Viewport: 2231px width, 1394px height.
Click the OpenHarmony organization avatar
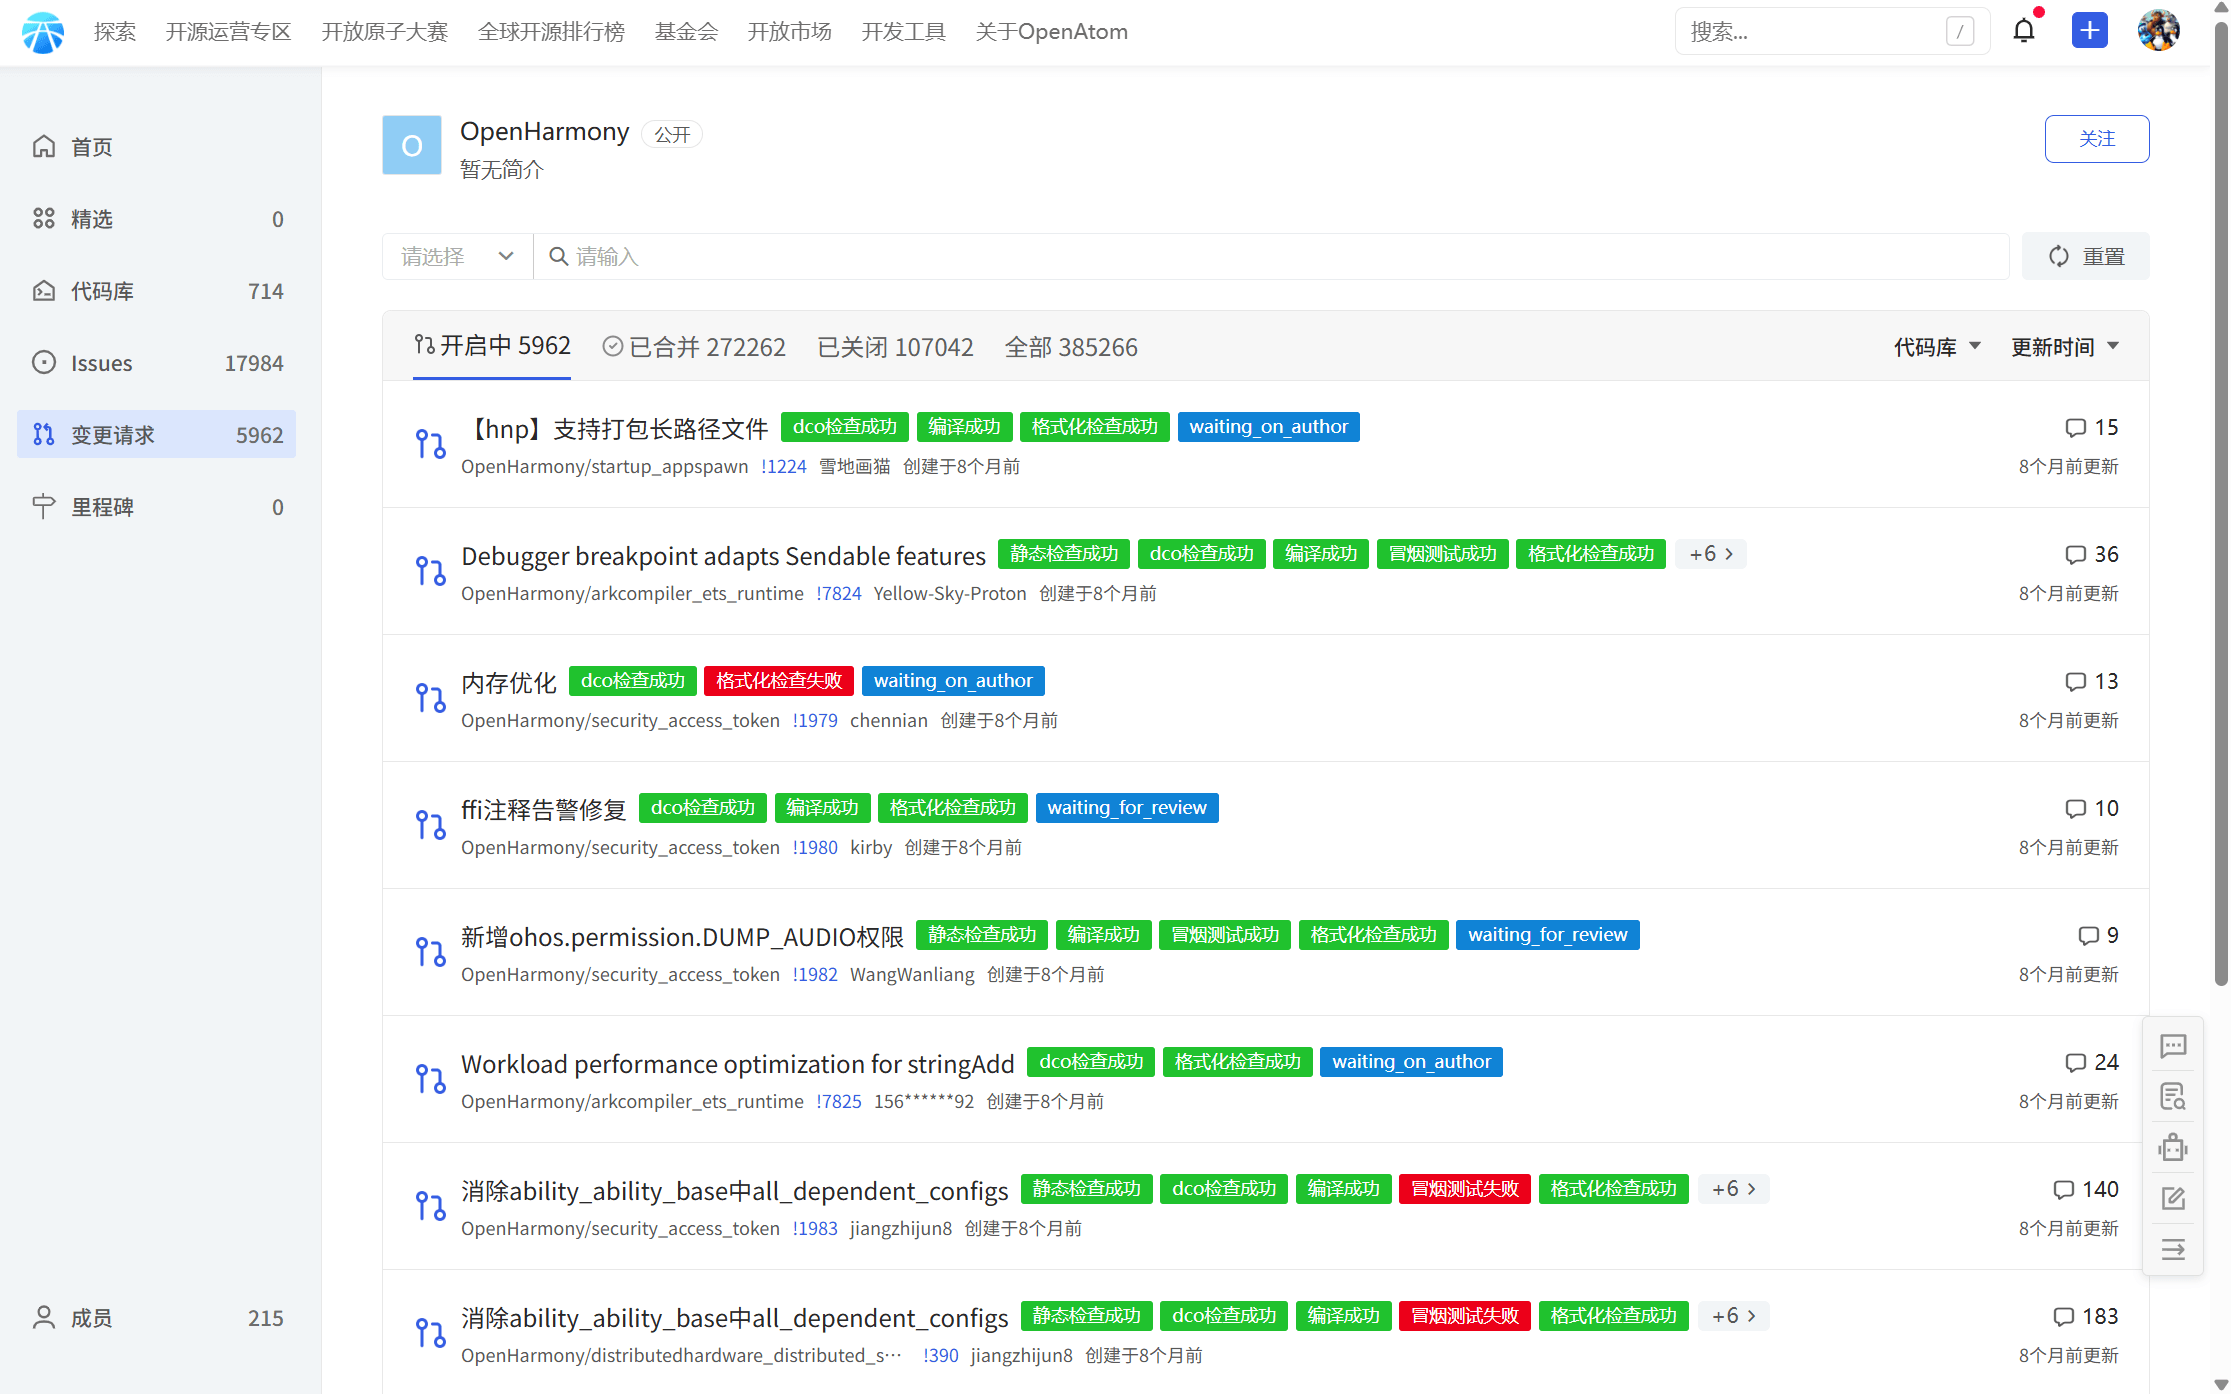[412, 146]
